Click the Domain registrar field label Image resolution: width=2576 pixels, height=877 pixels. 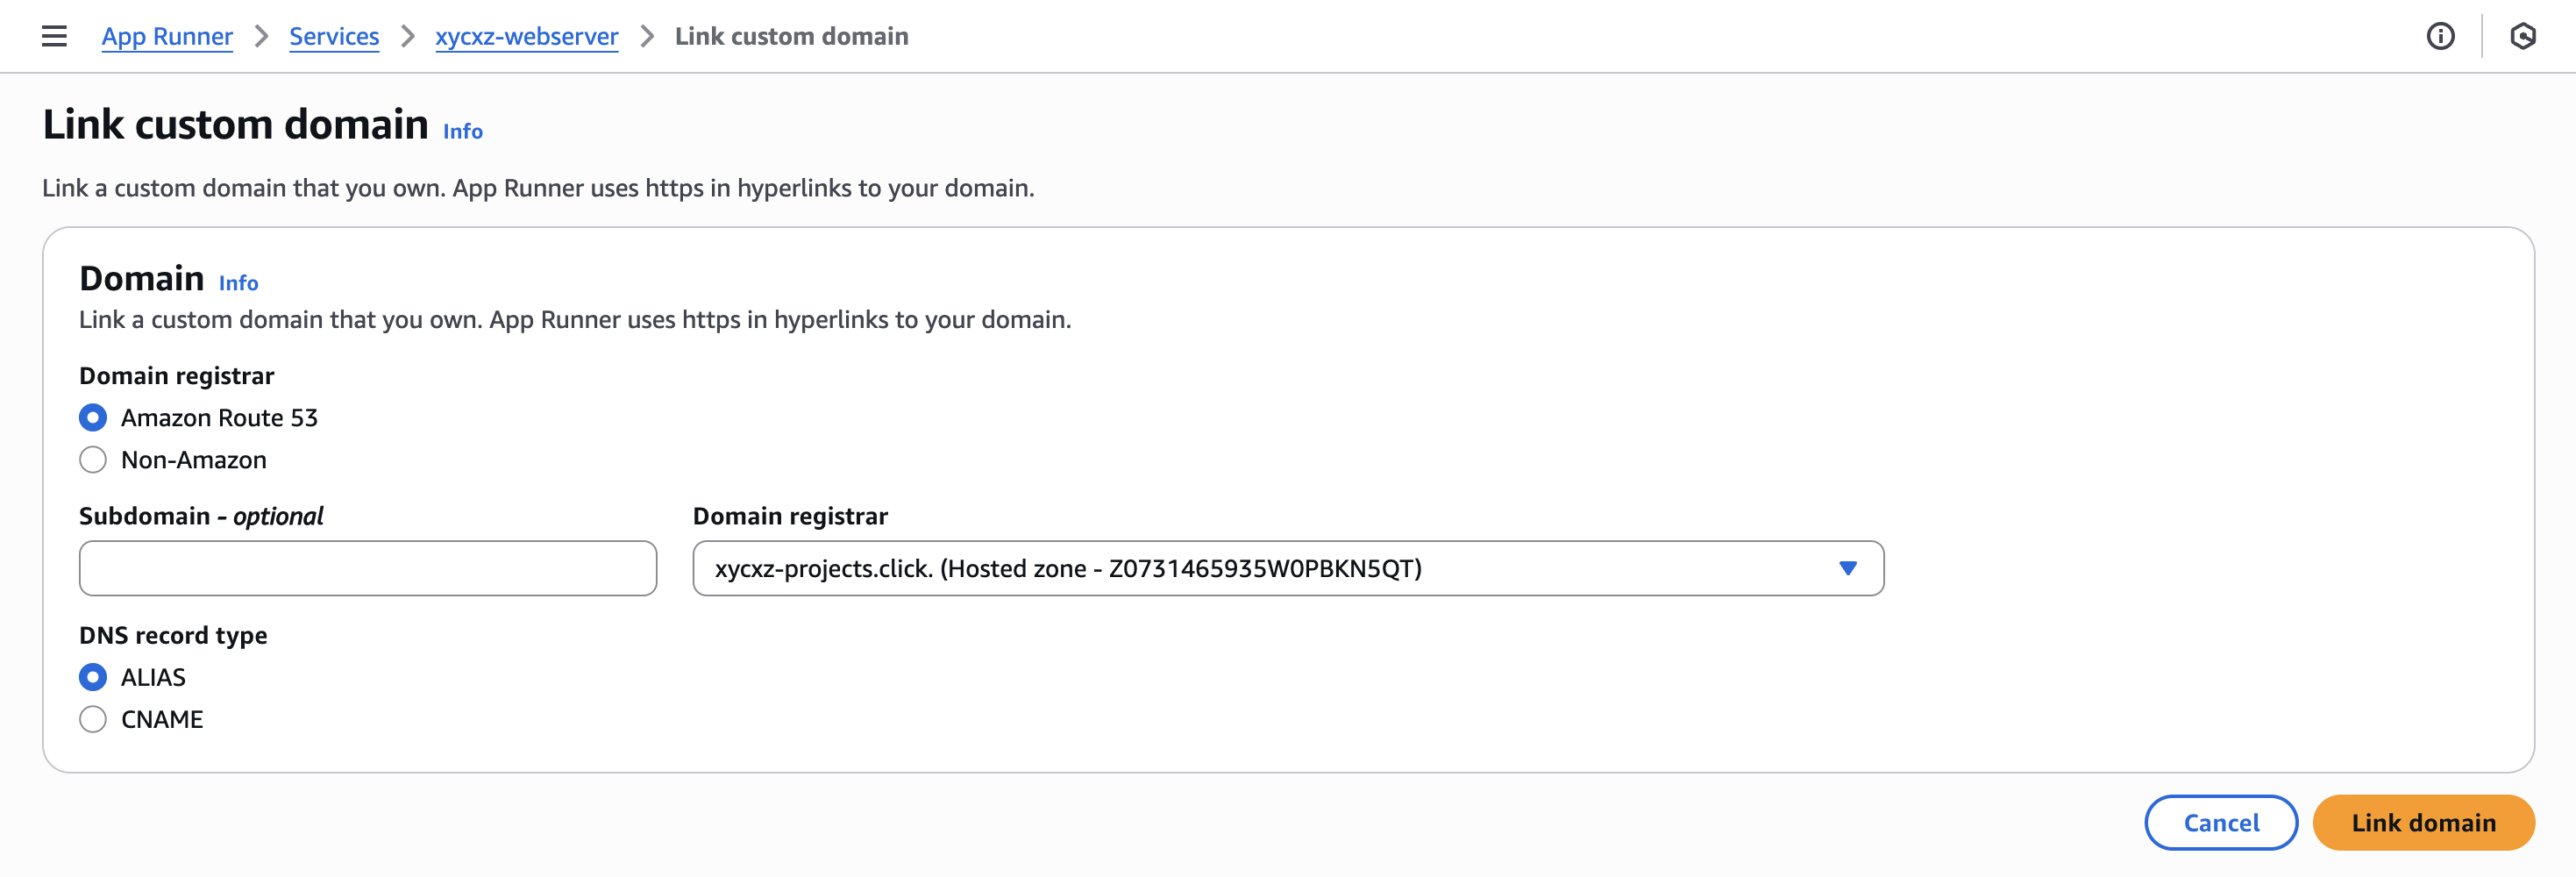(x=790, y=515)
